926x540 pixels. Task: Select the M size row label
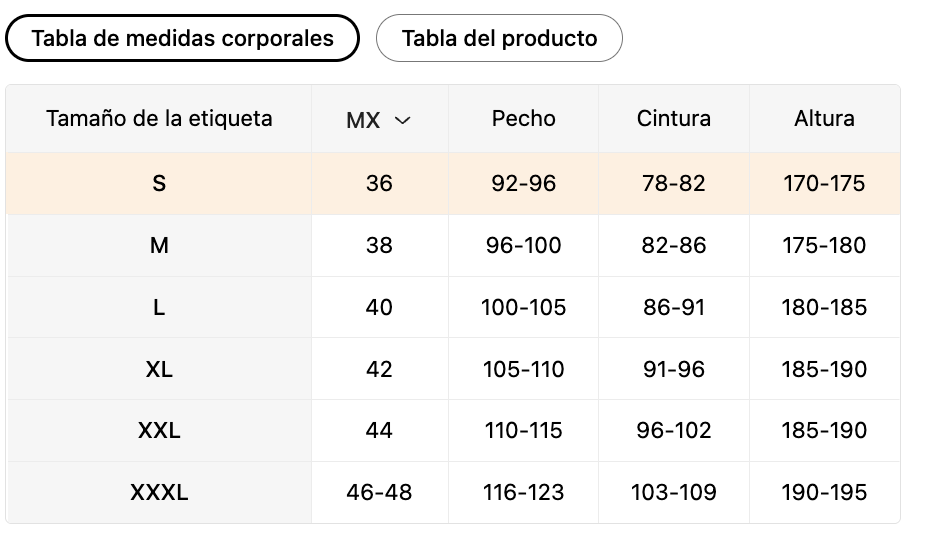click(159, 246)
